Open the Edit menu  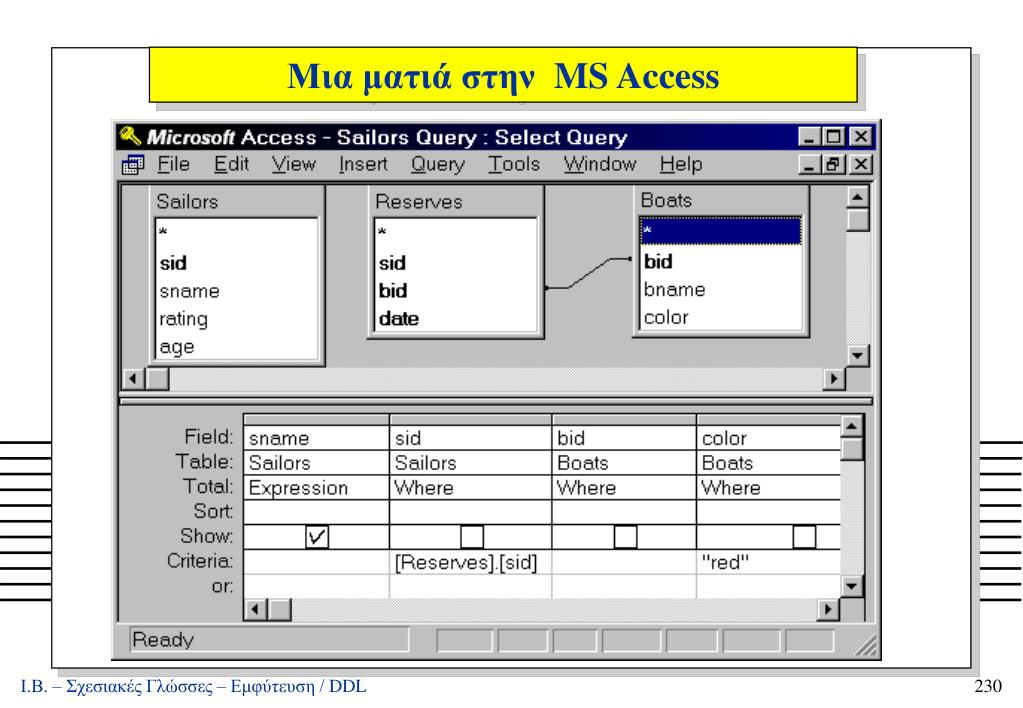coord(232,164)
